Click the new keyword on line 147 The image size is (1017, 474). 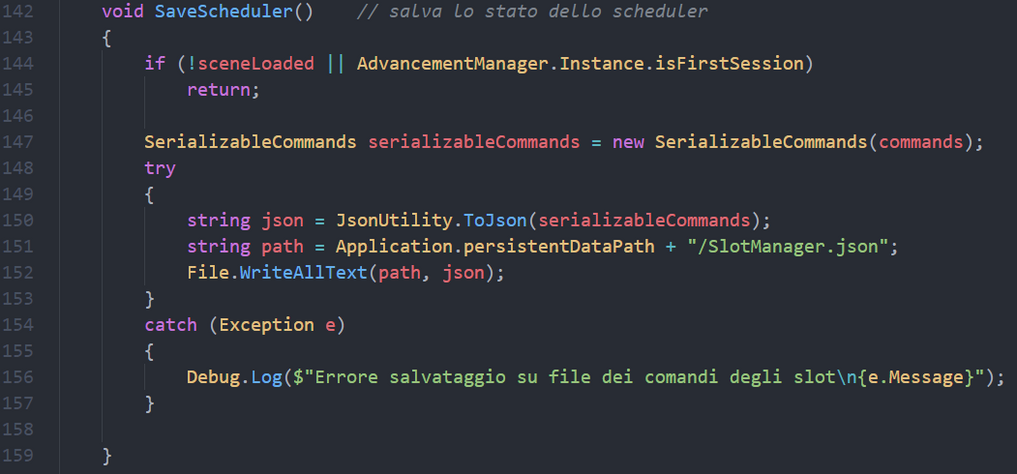628,142
